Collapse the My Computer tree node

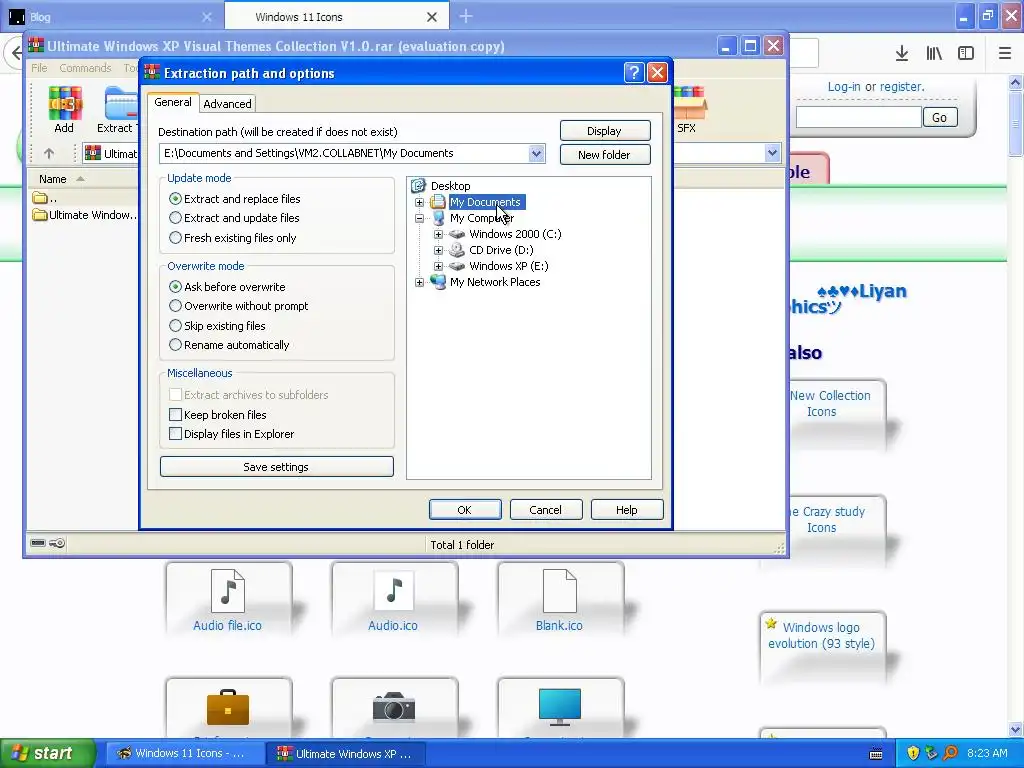(419, 218)
